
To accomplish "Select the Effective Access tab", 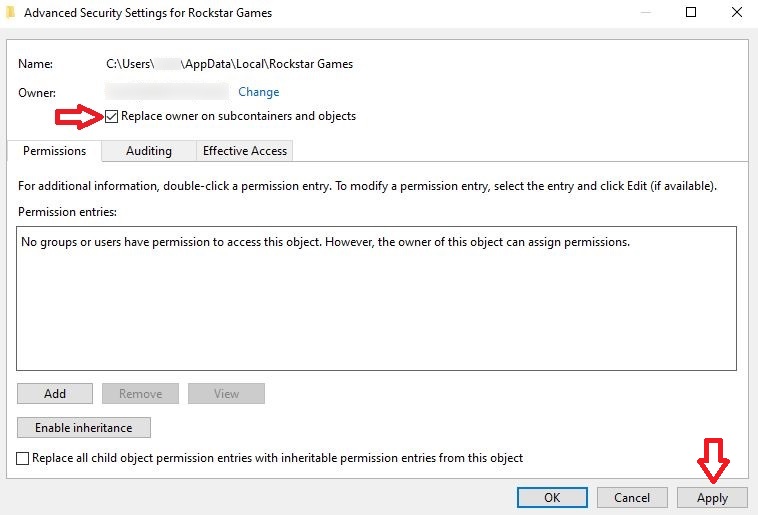I will point(245,151).
